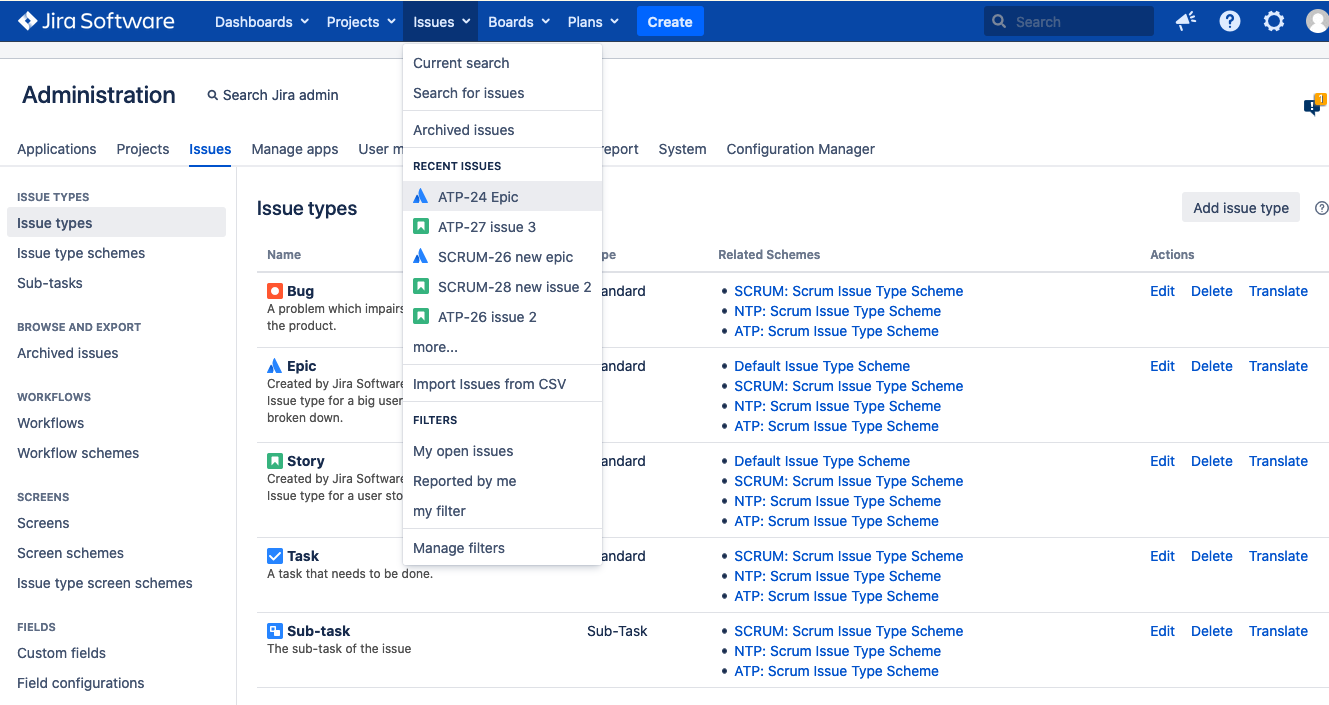Open recent issue ATP-24 Epic
This screenshot has height=705, width=1329.
(502, 197)
